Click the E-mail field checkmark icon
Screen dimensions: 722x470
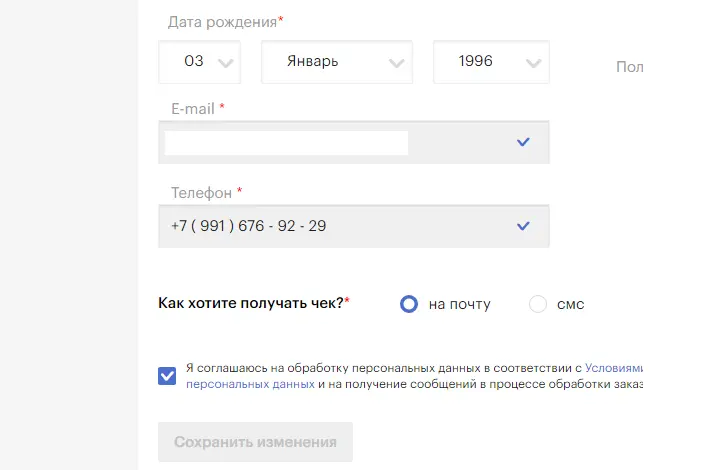523,142
